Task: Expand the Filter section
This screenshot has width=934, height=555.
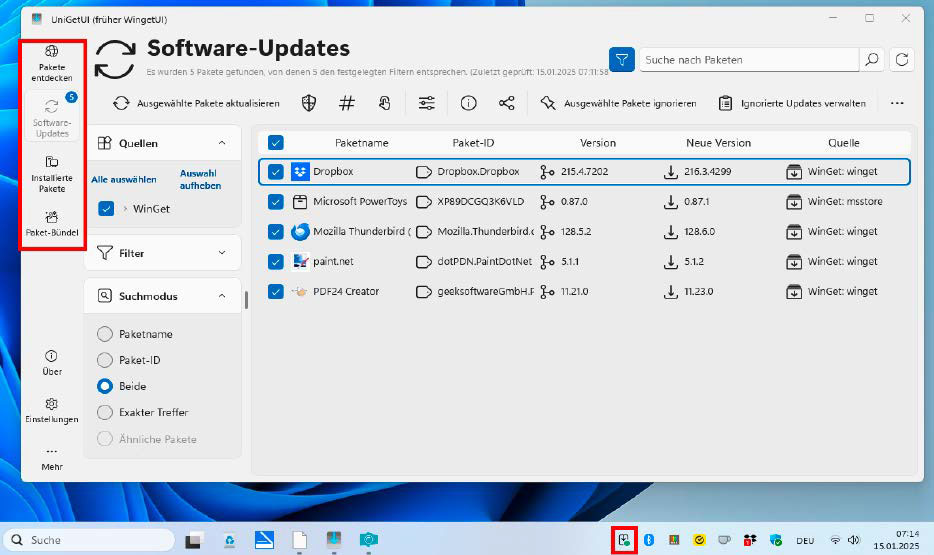Action: pyautogui.click(x=222, y=254)
